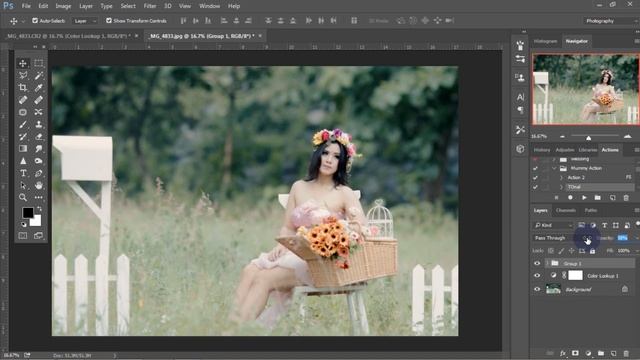Open the Character panel icon
Image resolution: width=640 pixels, height=360 pixels.
(520, 97)
